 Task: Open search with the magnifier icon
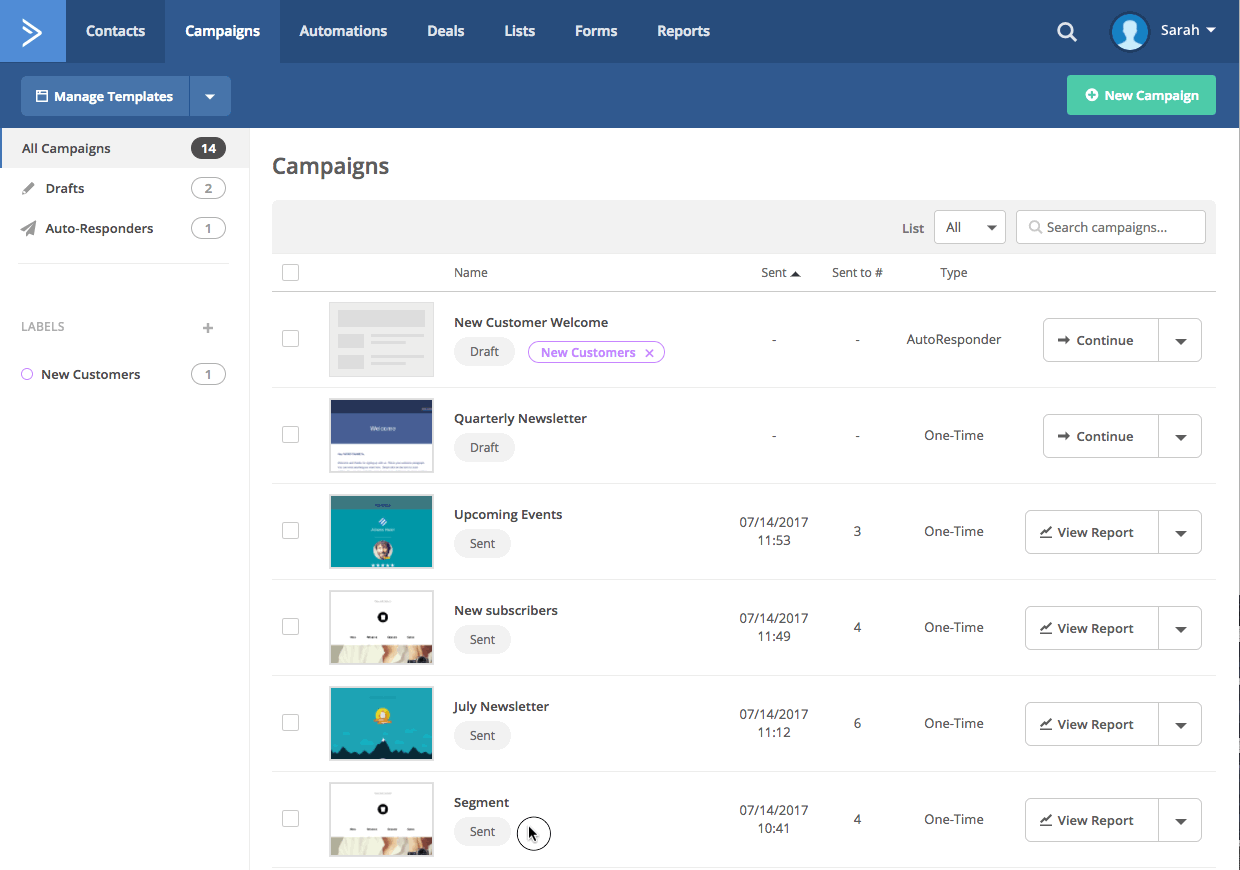point(1067,32)
